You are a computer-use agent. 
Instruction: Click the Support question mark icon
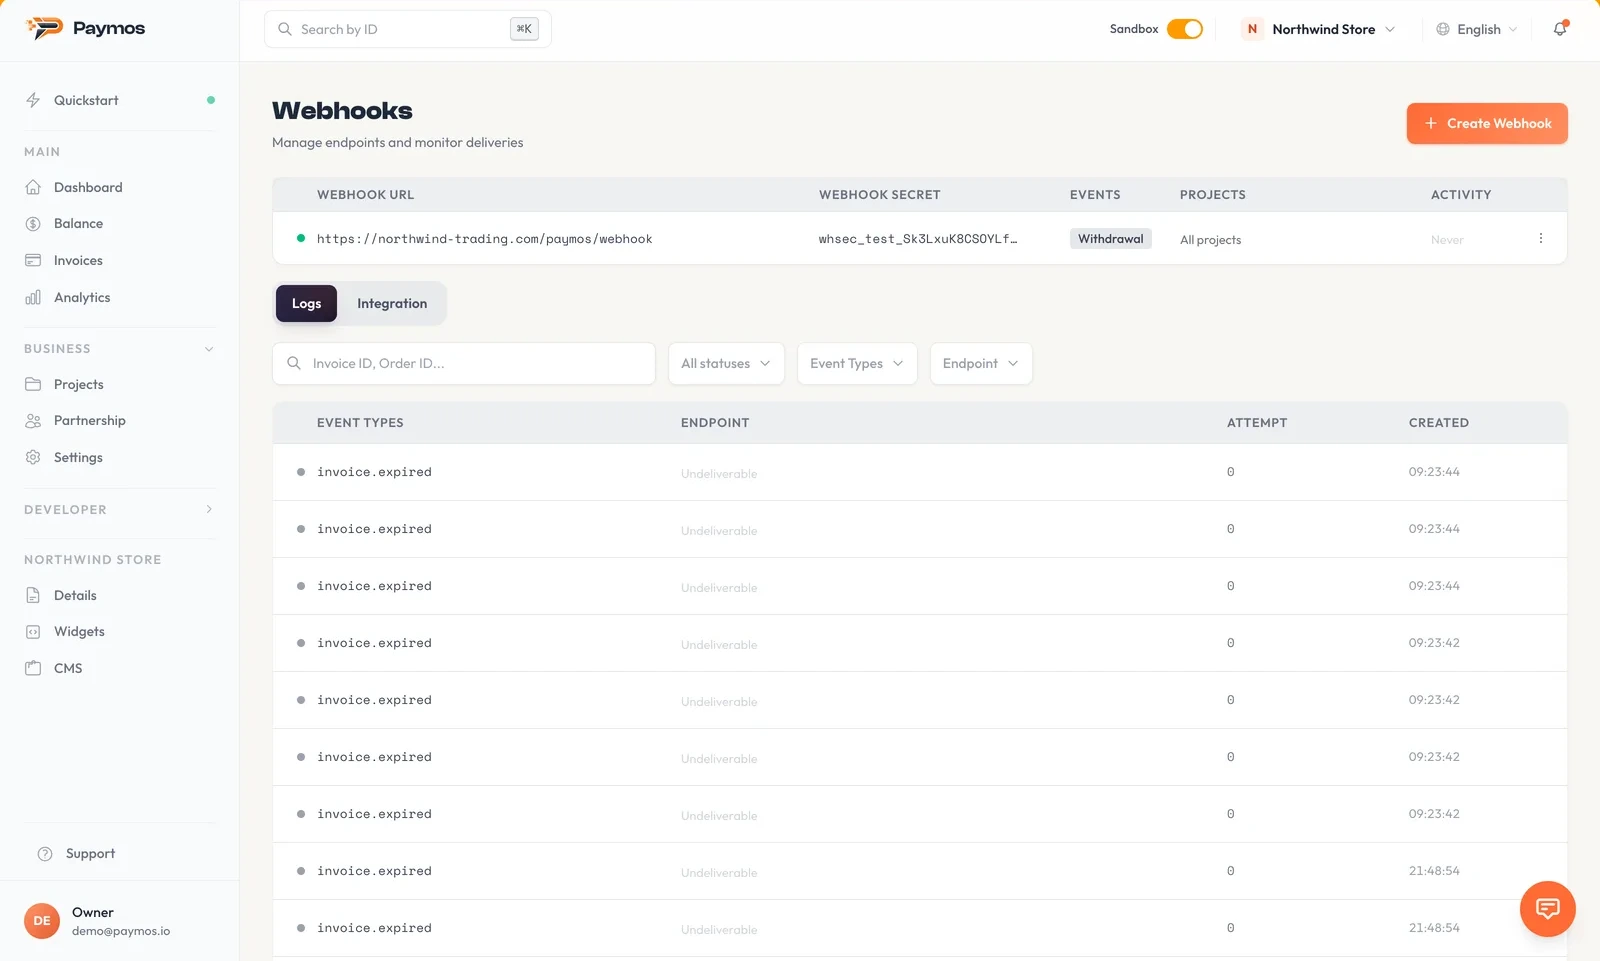tap(45, 854)
